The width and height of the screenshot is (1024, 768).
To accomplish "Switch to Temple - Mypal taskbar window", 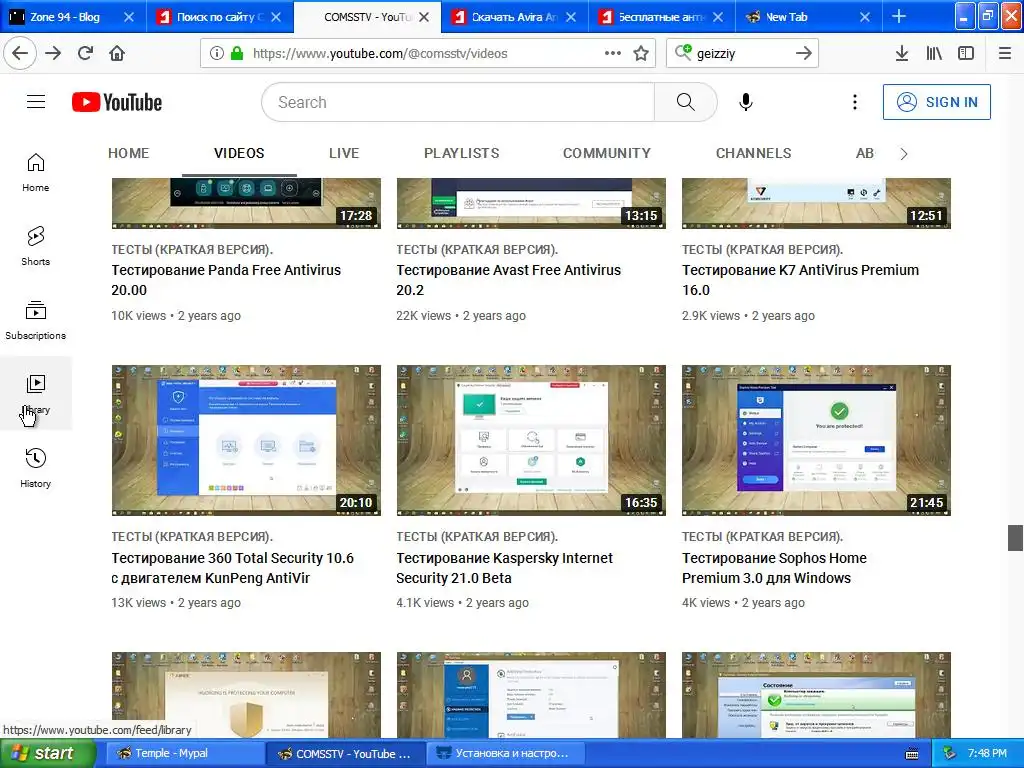I will [x=185, y=754].
